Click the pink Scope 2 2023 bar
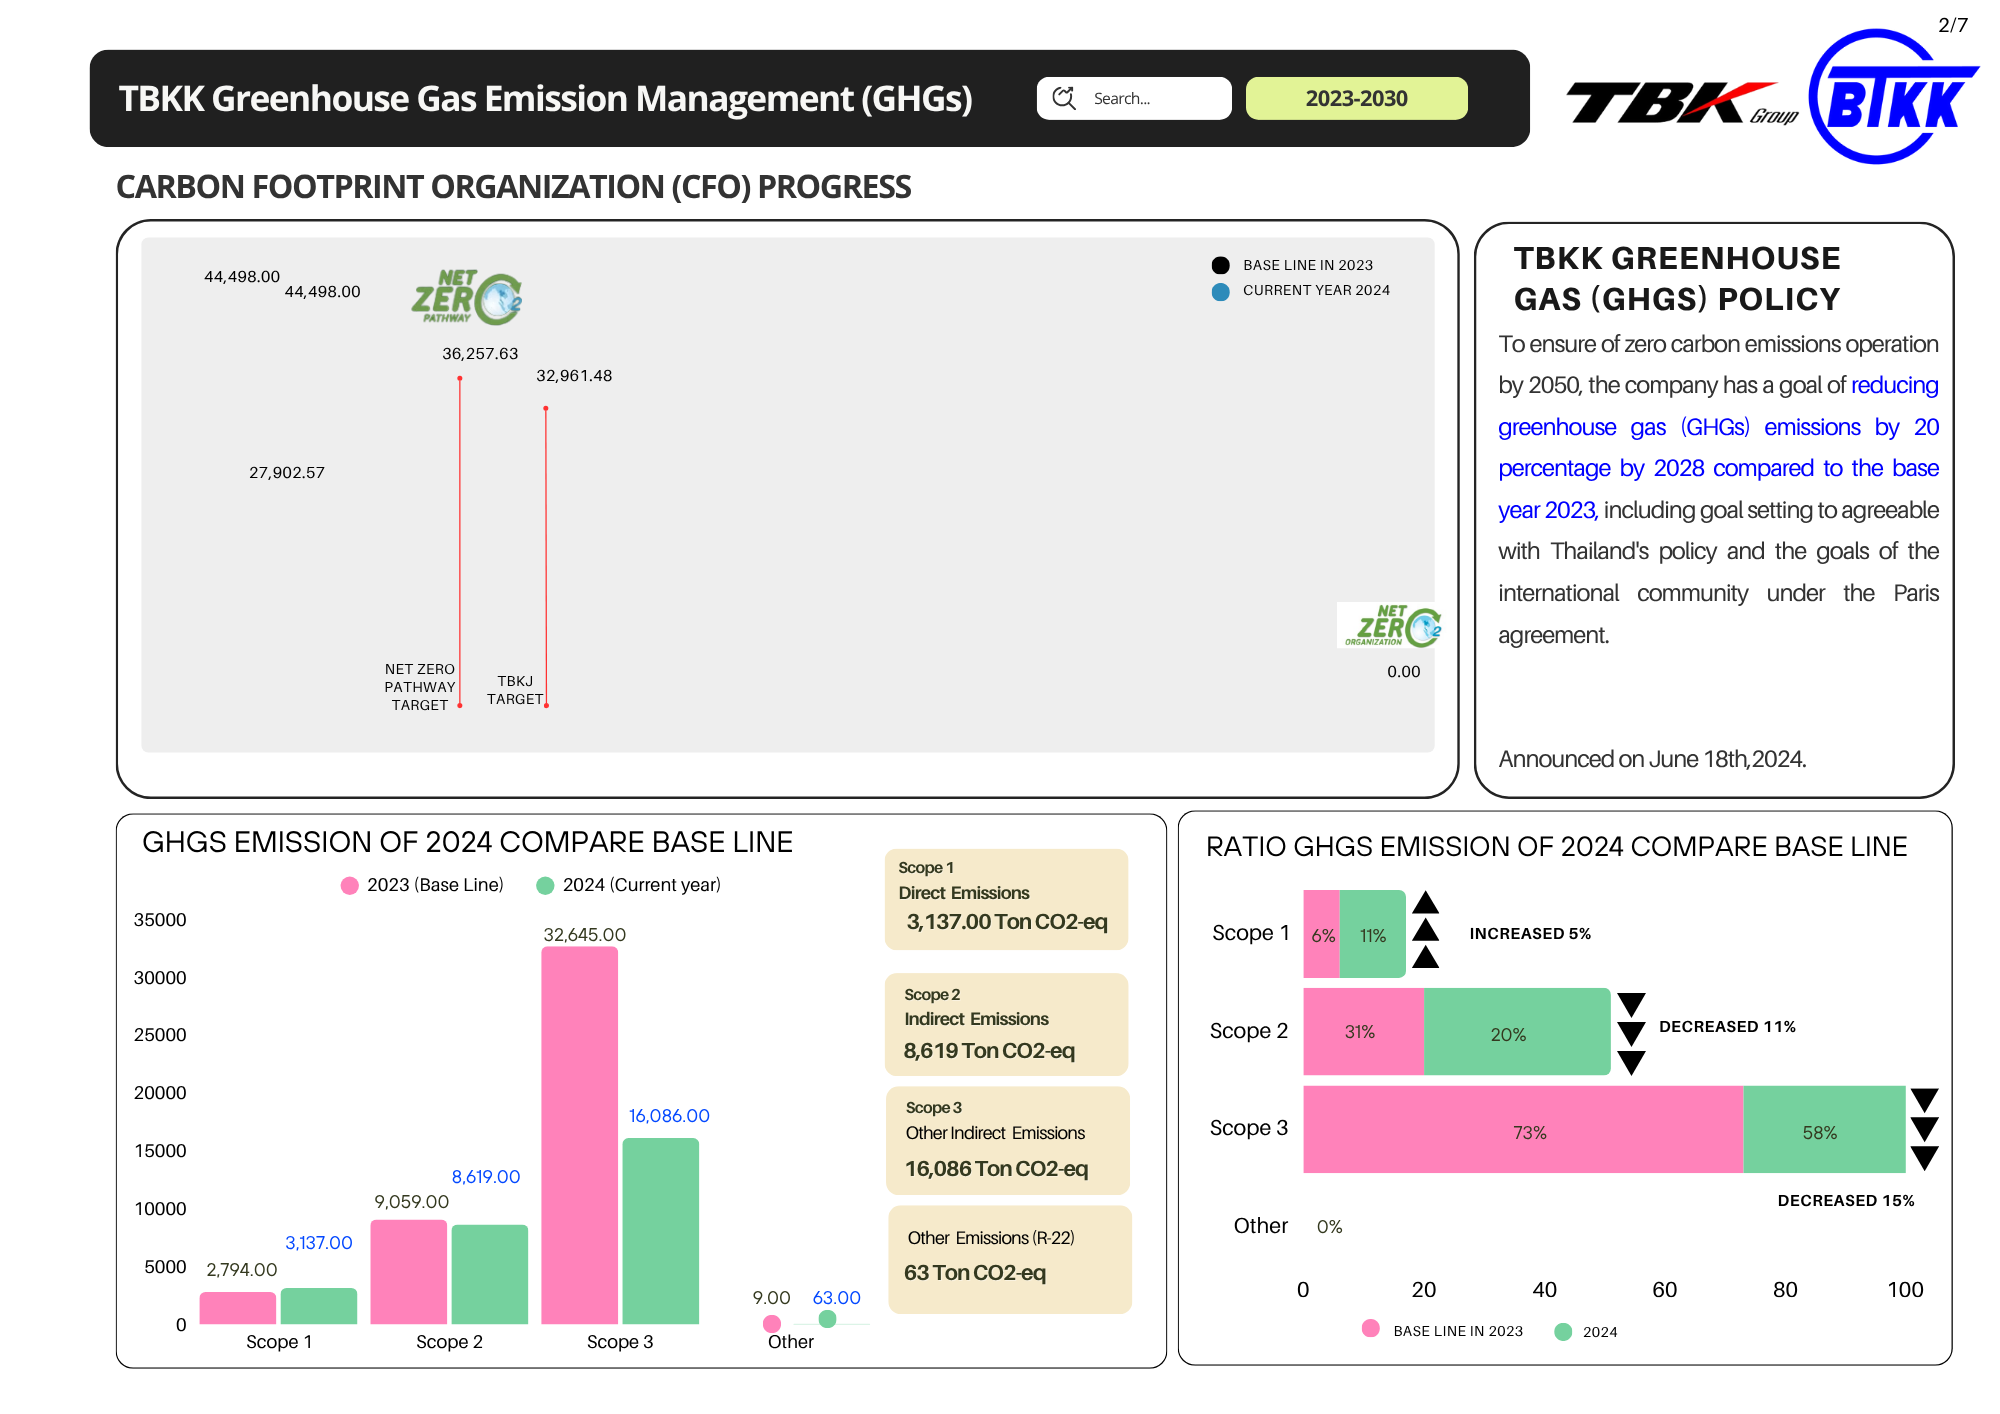This screenshot has height=1414, width=2000. (x=409, y=1272)
